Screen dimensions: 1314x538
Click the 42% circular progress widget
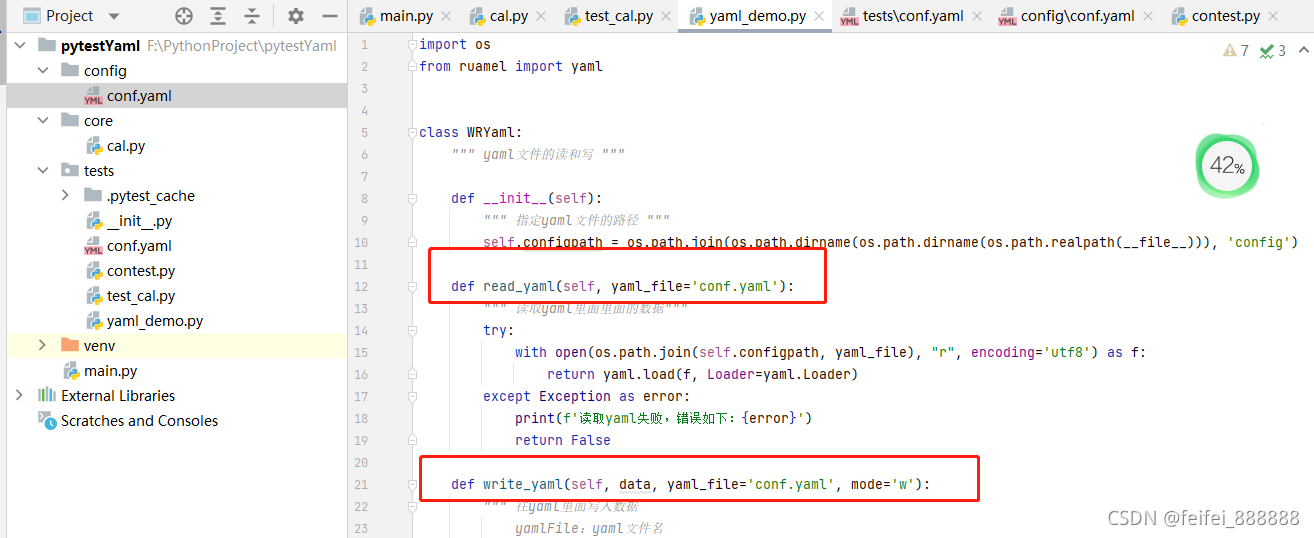[x=1227, y=167]
